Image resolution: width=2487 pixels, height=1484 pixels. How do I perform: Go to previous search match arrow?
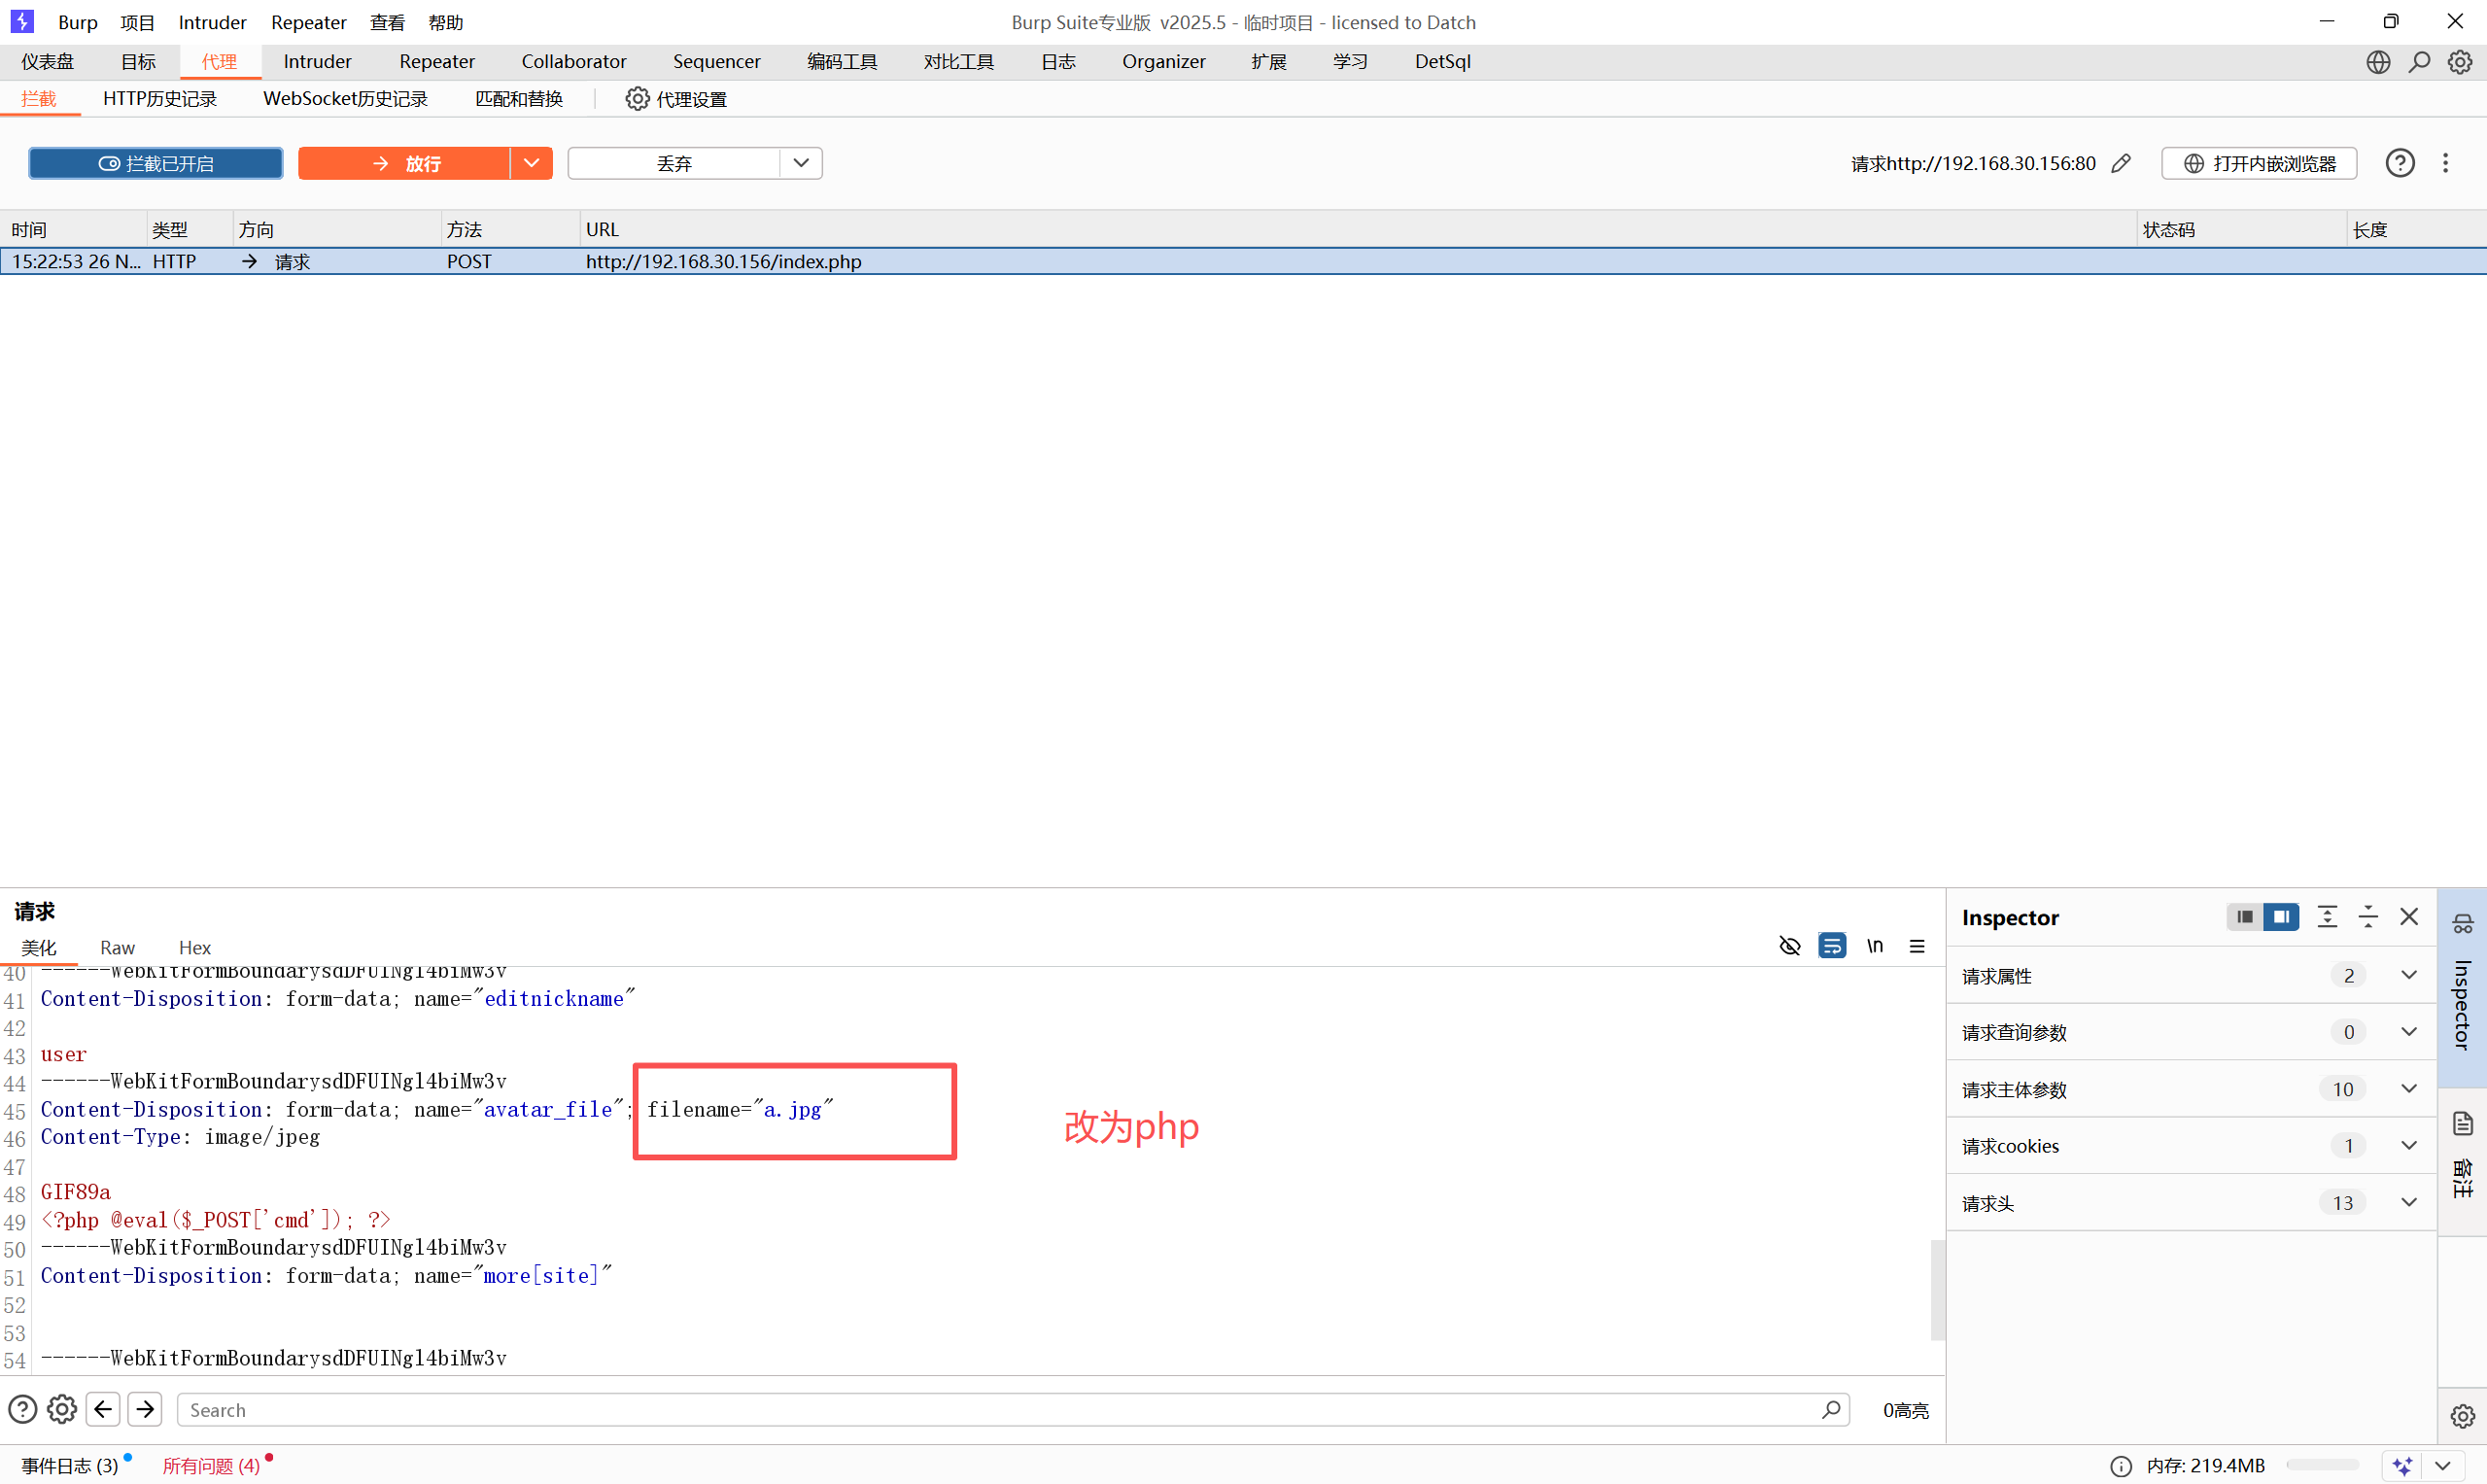coord(103,1409)
